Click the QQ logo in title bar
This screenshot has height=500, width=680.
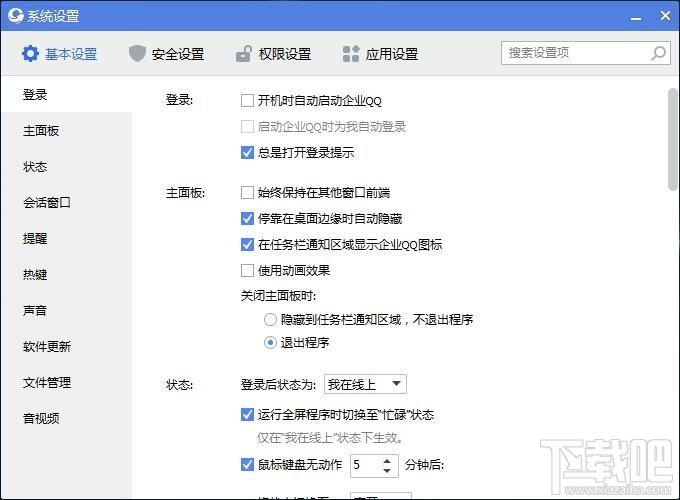point(15,16)
